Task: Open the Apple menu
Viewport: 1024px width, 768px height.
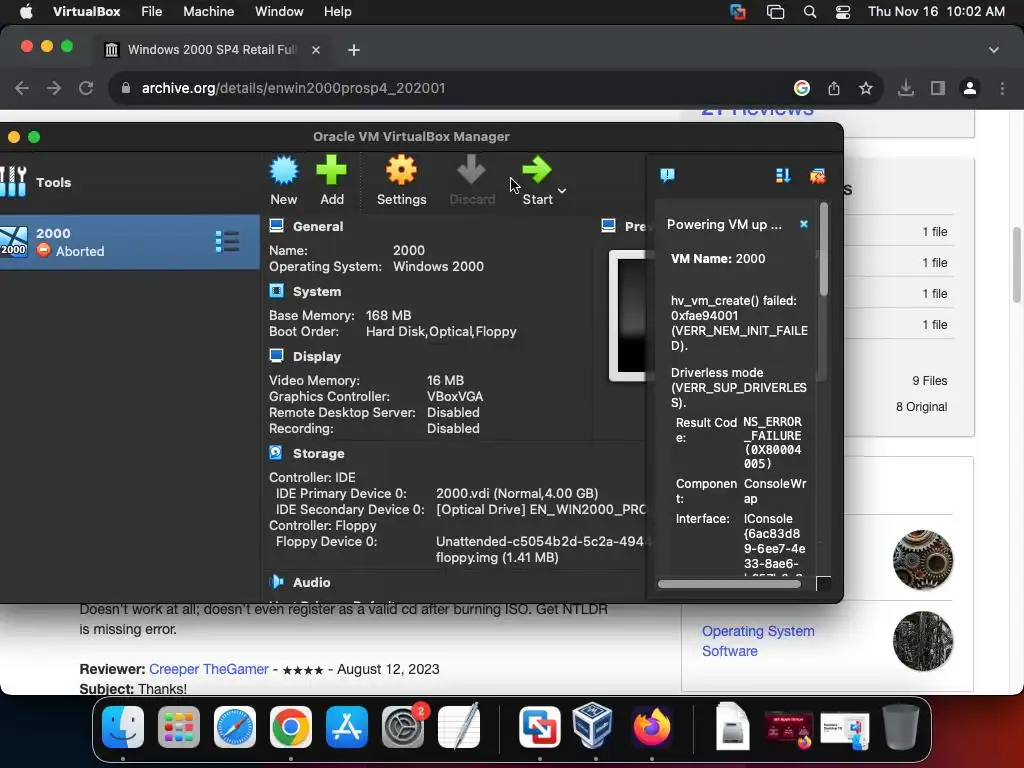Action: coord(26,12)
